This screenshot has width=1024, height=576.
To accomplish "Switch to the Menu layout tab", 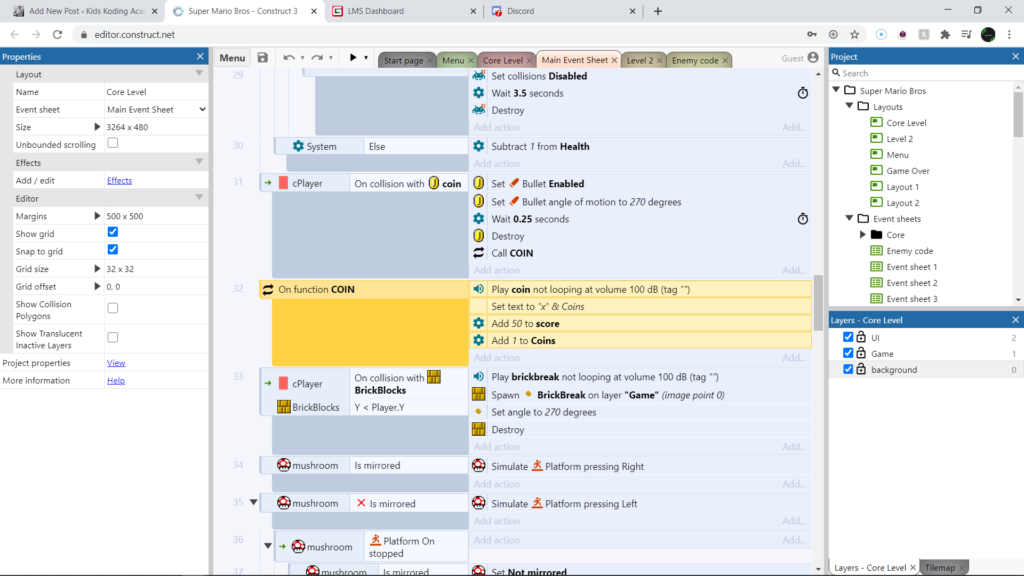I will click(453, 60).
